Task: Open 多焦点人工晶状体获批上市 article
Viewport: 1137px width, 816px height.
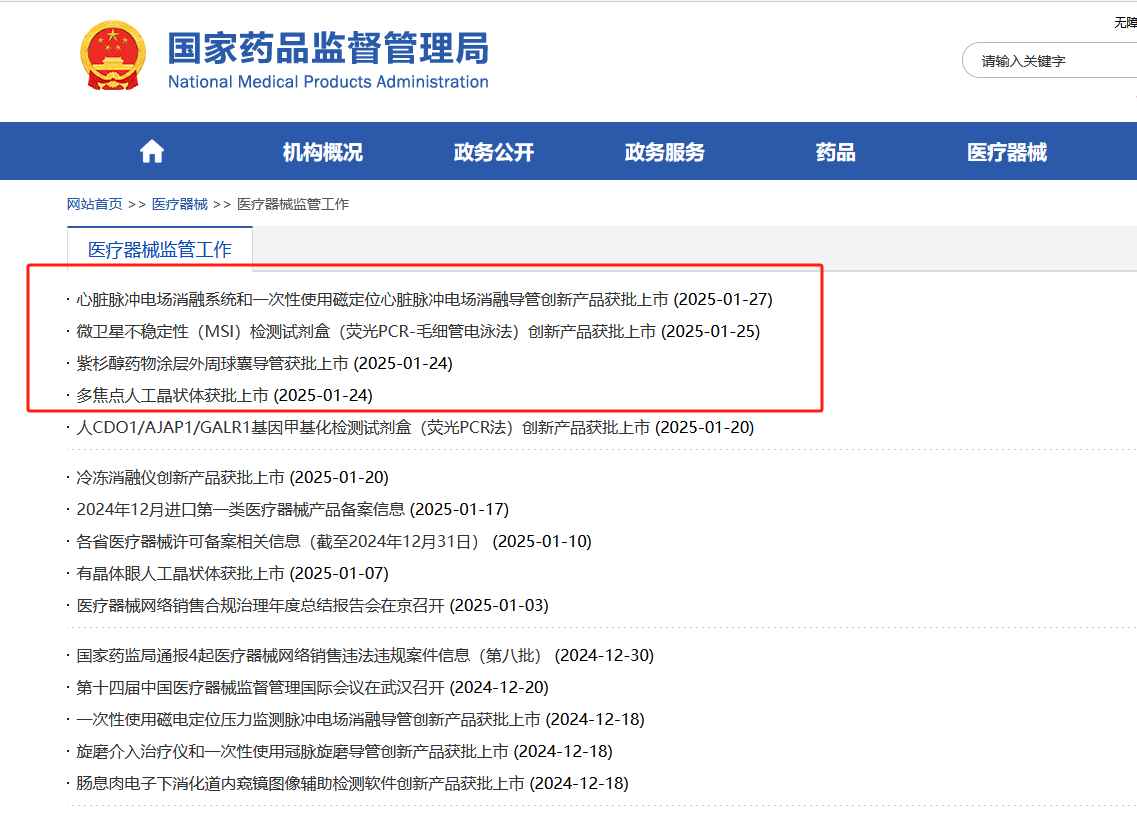Action: click(x=225, y=395)
